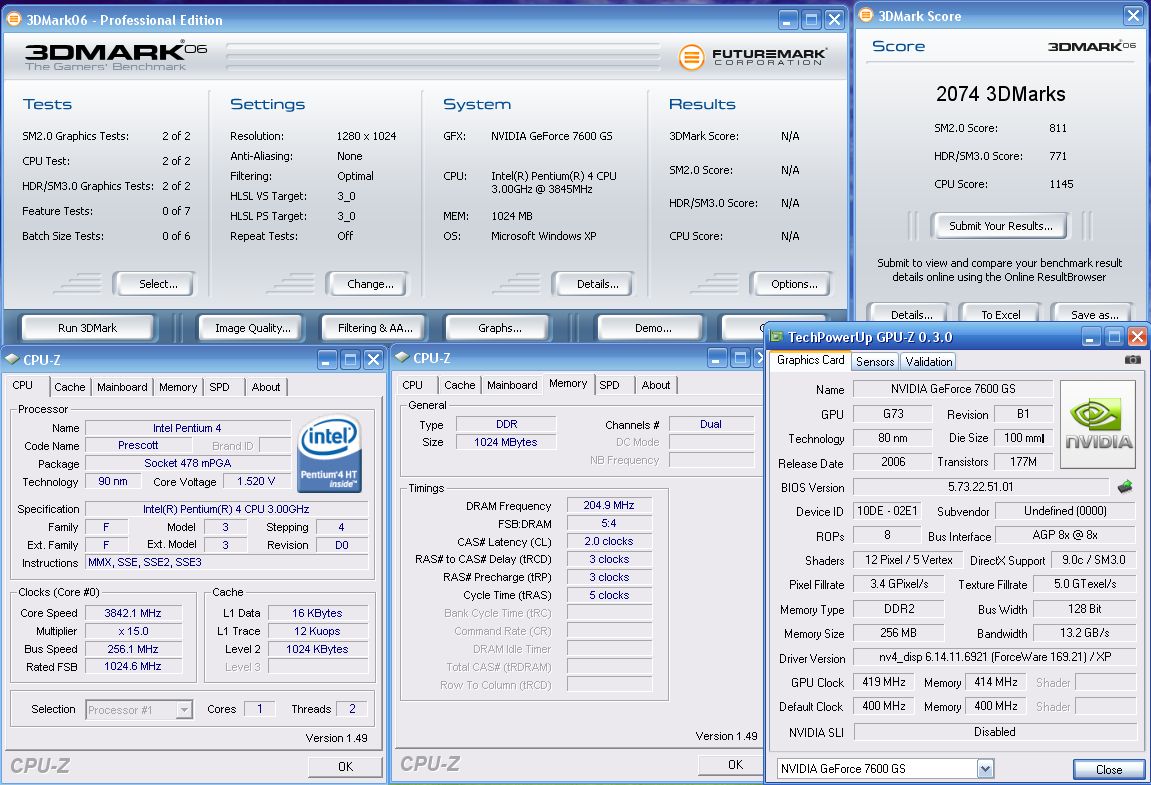This screenshot has height=785, width=1151.
Task: Open the Cache tab in left CPU-Z
Action: (x=70, y=387)
